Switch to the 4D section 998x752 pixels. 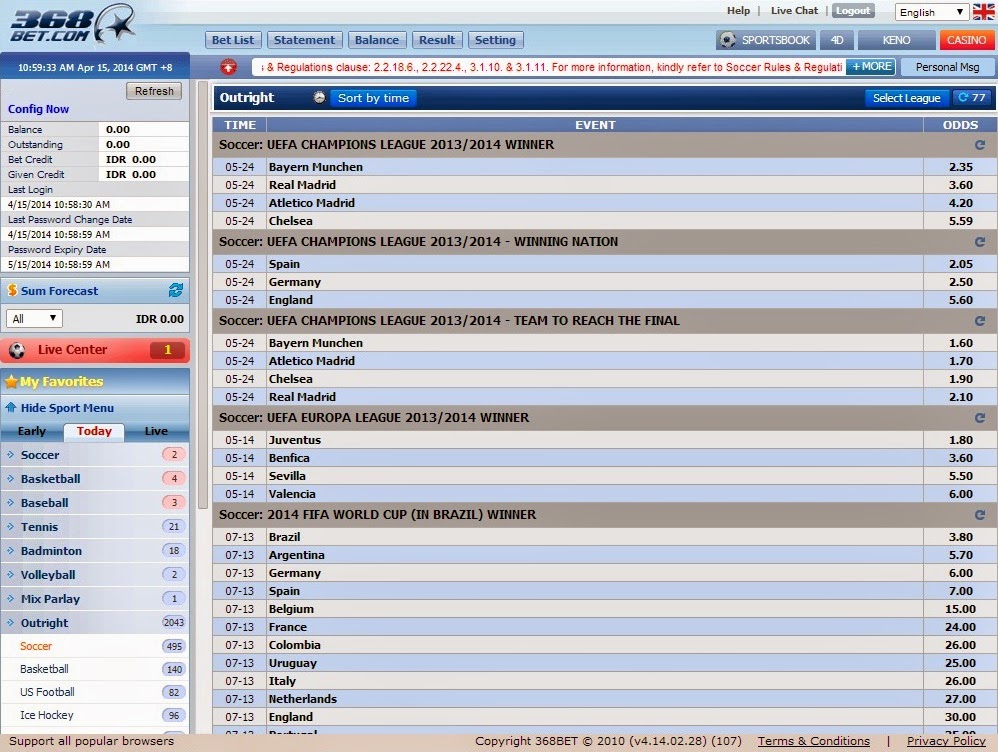pyautogui.click(x=837, y=40)
